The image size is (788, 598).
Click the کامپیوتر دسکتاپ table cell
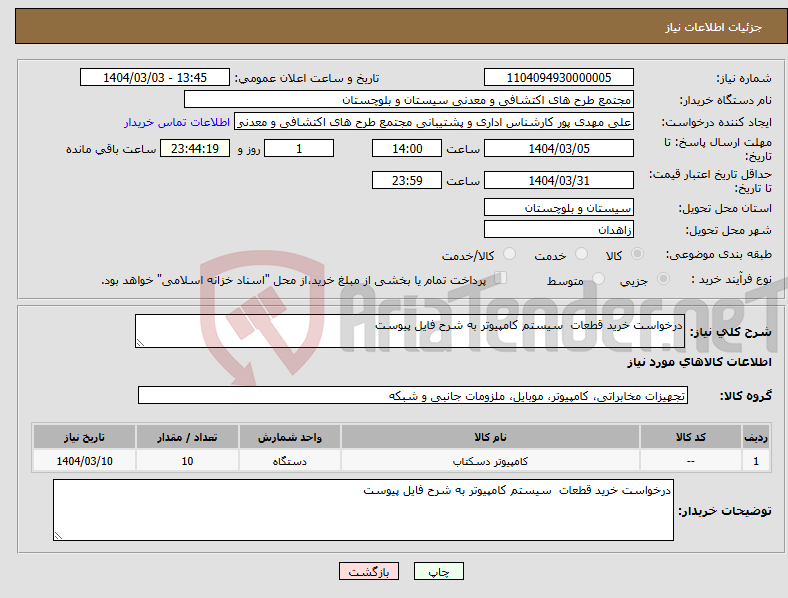490,461
